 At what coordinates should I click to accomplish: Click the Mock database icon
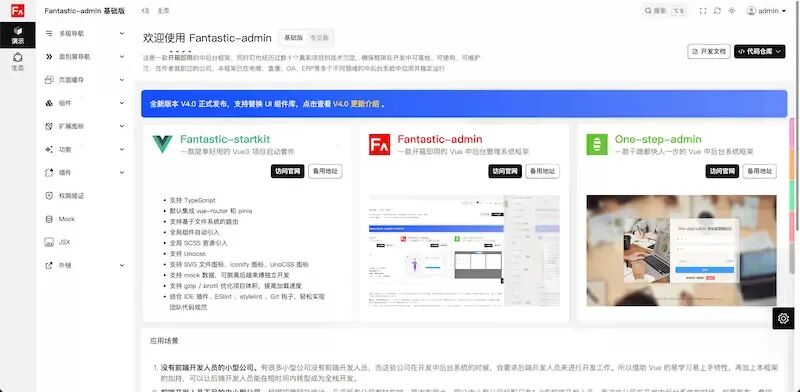[49, 219]
